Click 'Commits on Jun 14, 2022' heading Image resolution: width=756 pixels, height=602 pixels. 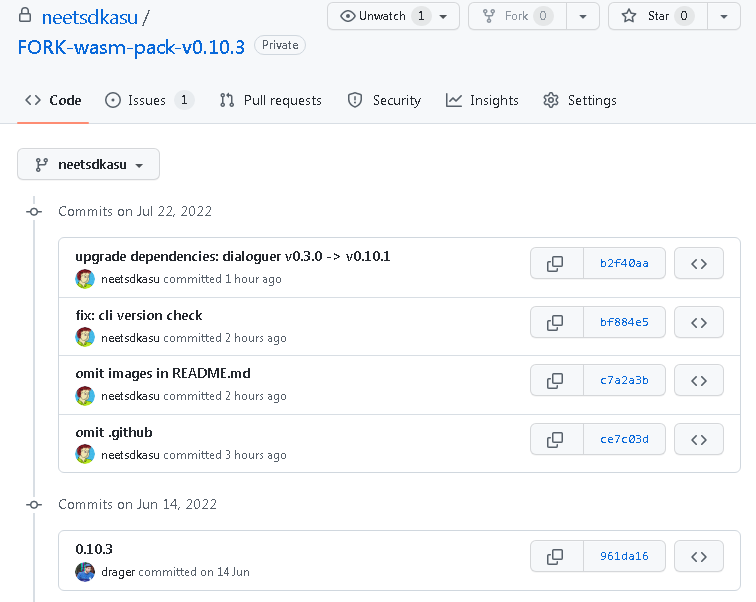pos(137,504)
